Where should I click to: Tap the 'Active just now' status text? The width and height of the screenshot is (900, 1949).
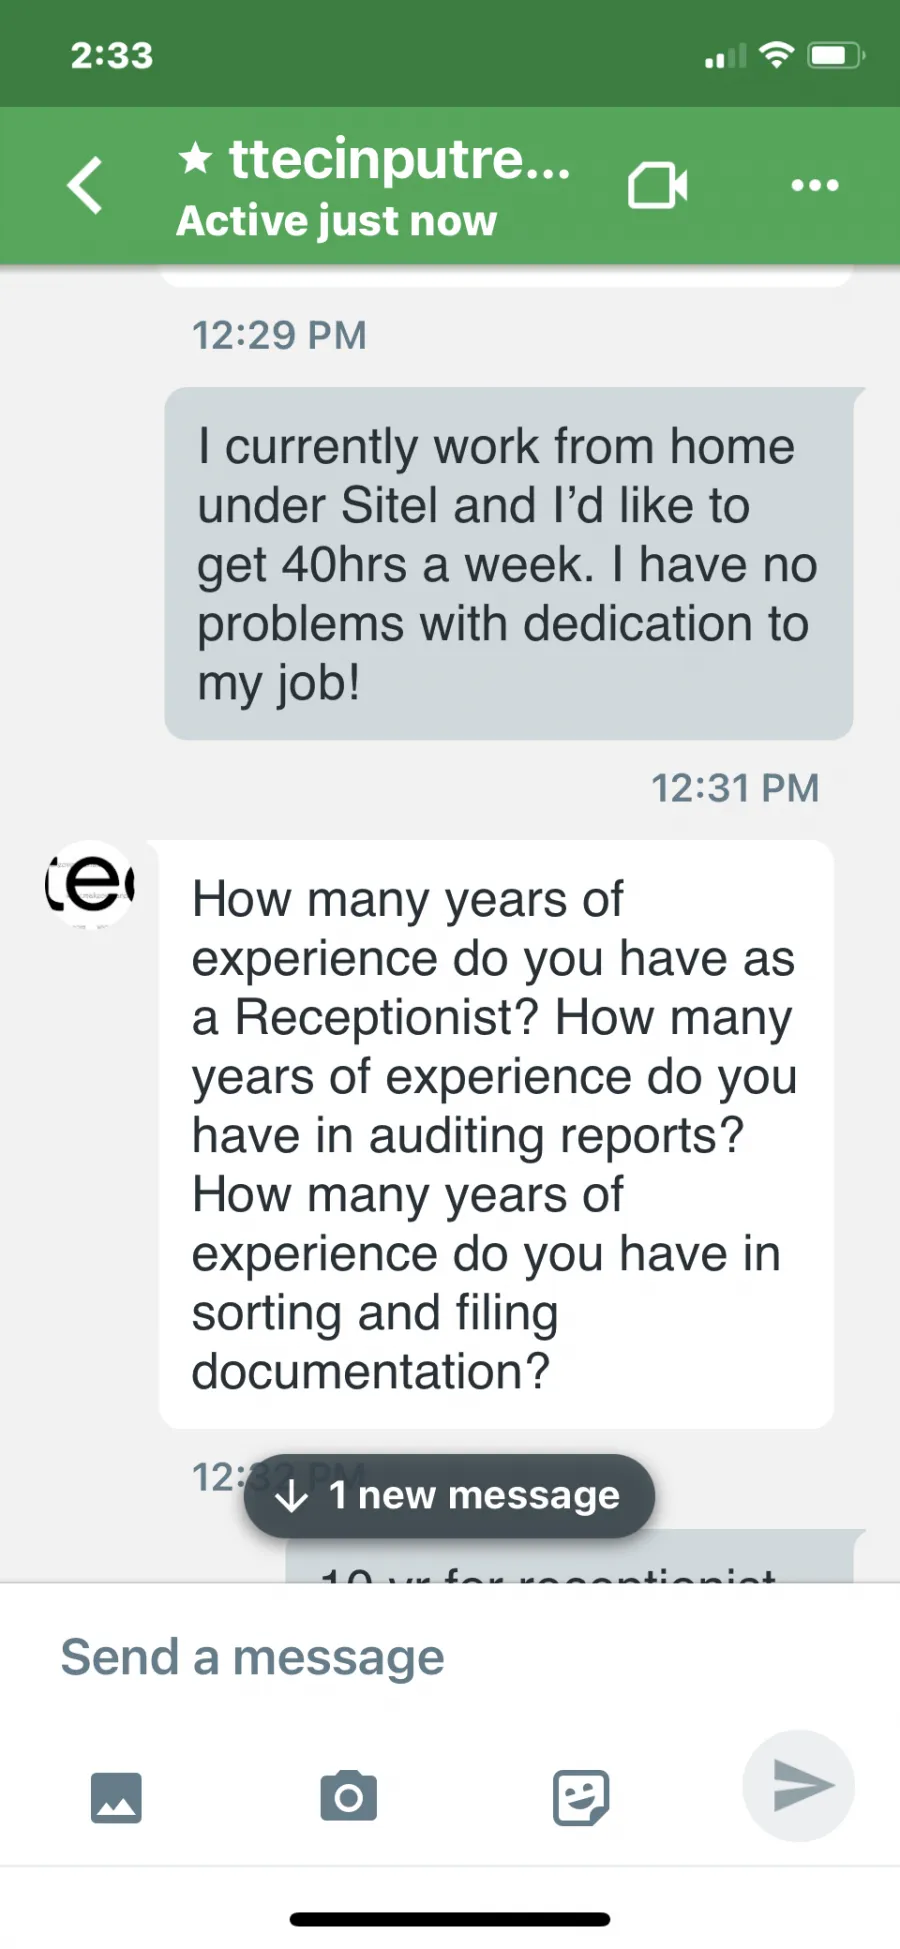[x=336, y=221]
